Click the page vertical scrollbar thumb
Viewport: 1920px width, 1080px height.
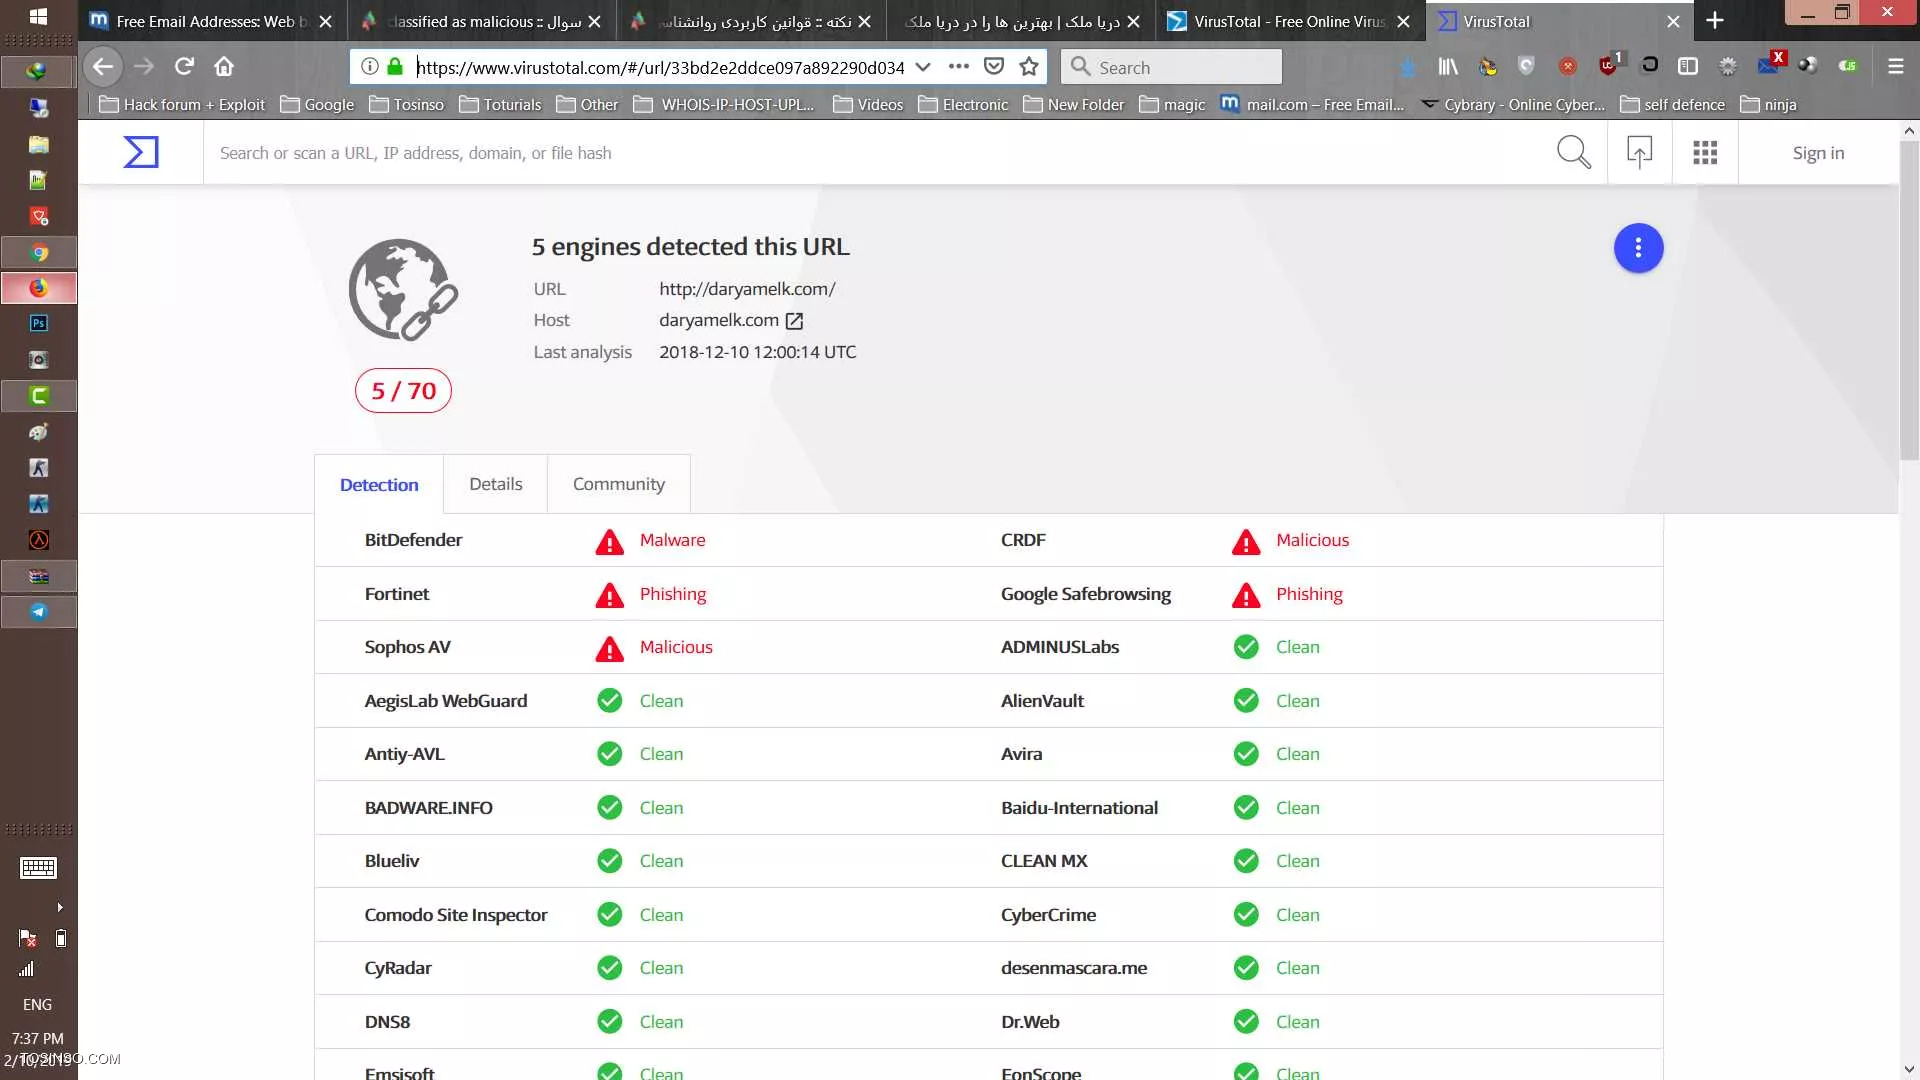pos(1909,300)
